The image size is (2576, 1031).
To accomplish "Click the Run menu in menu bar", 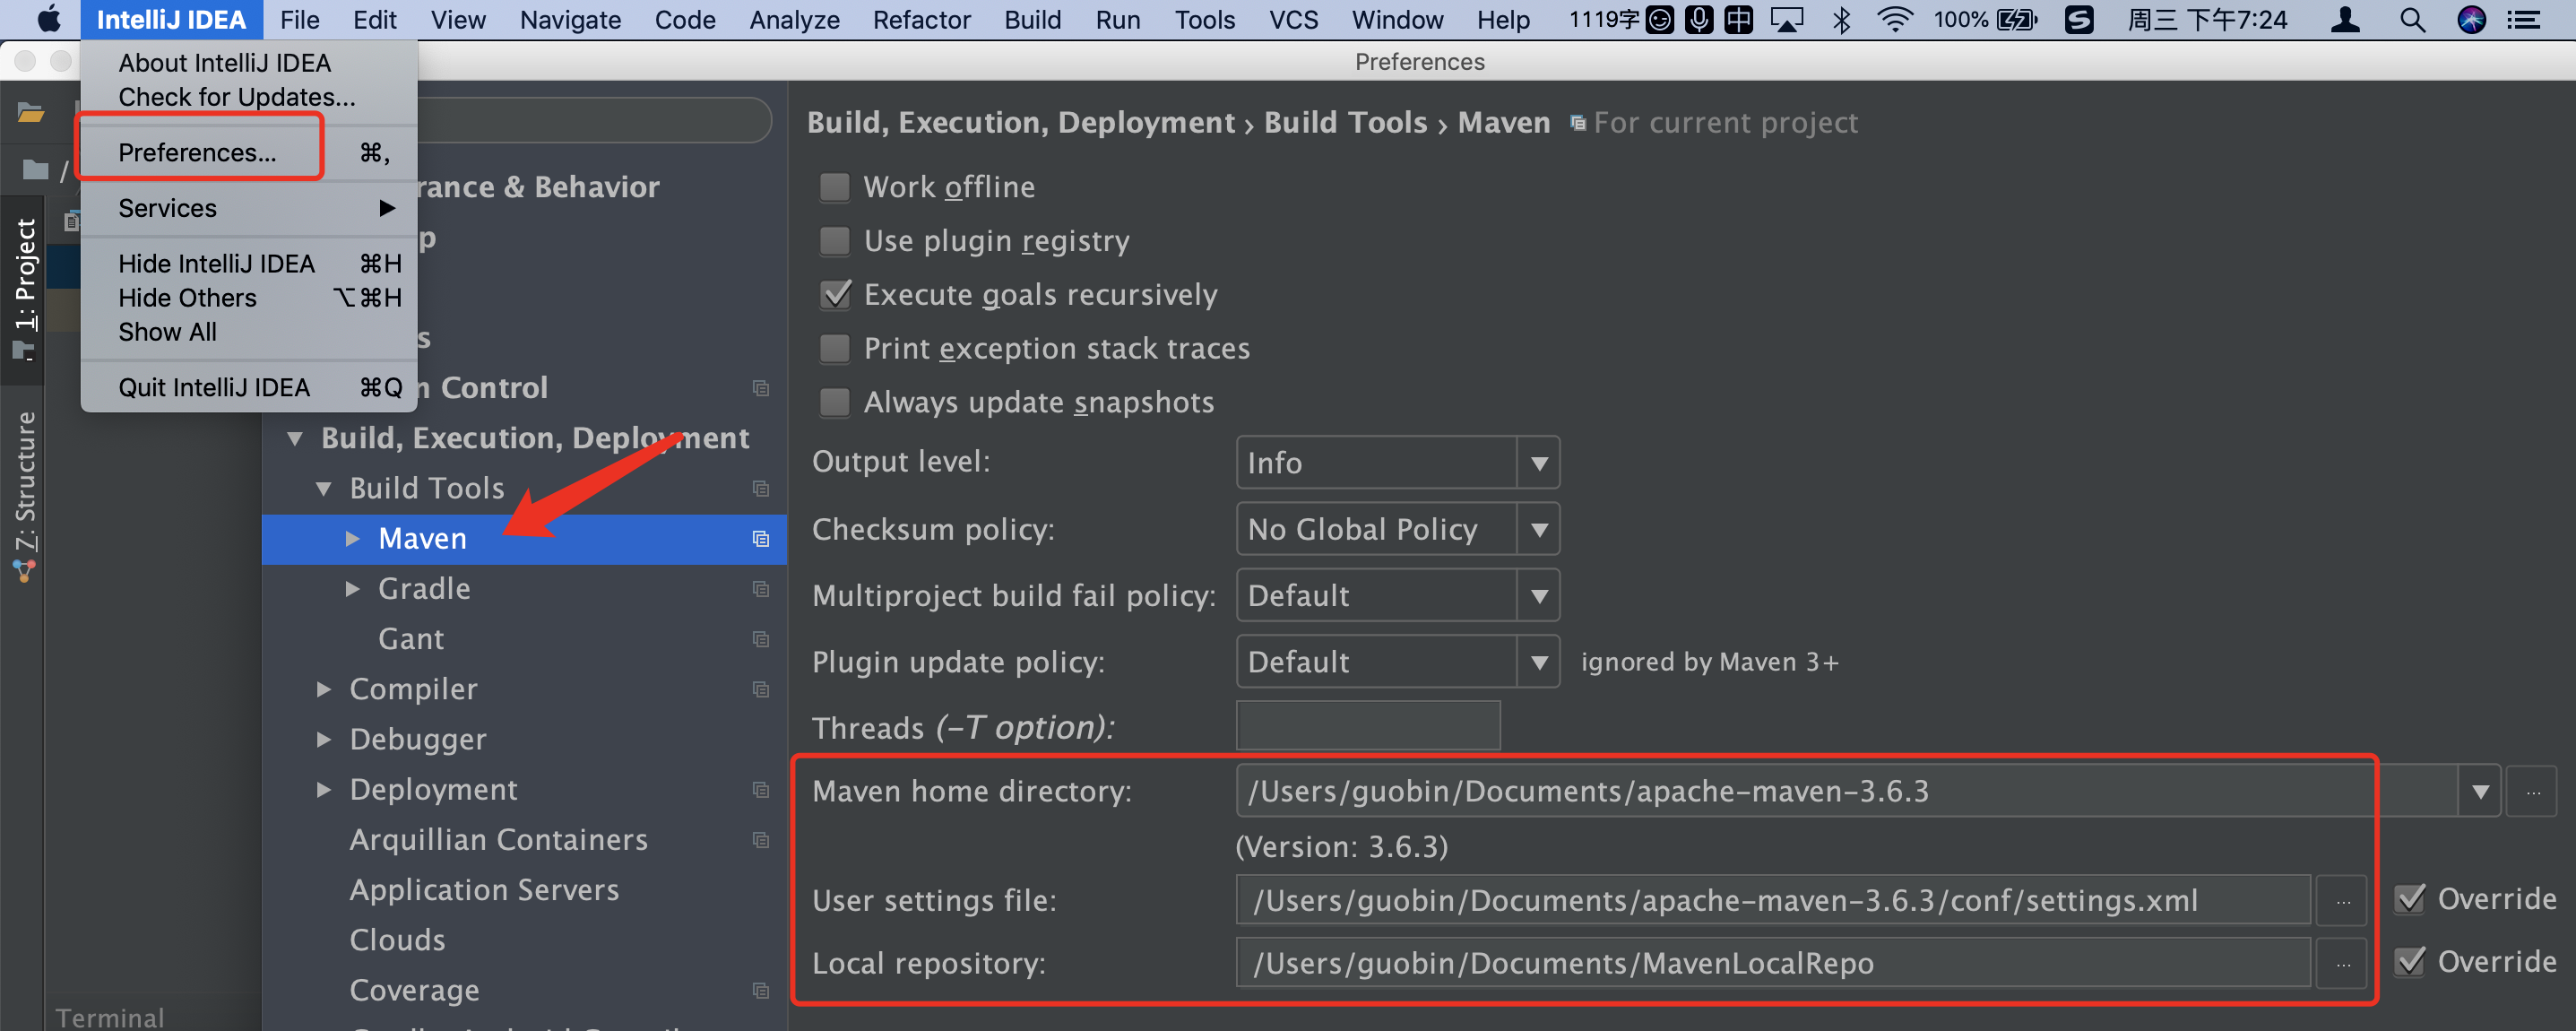I will point(1114,18).
